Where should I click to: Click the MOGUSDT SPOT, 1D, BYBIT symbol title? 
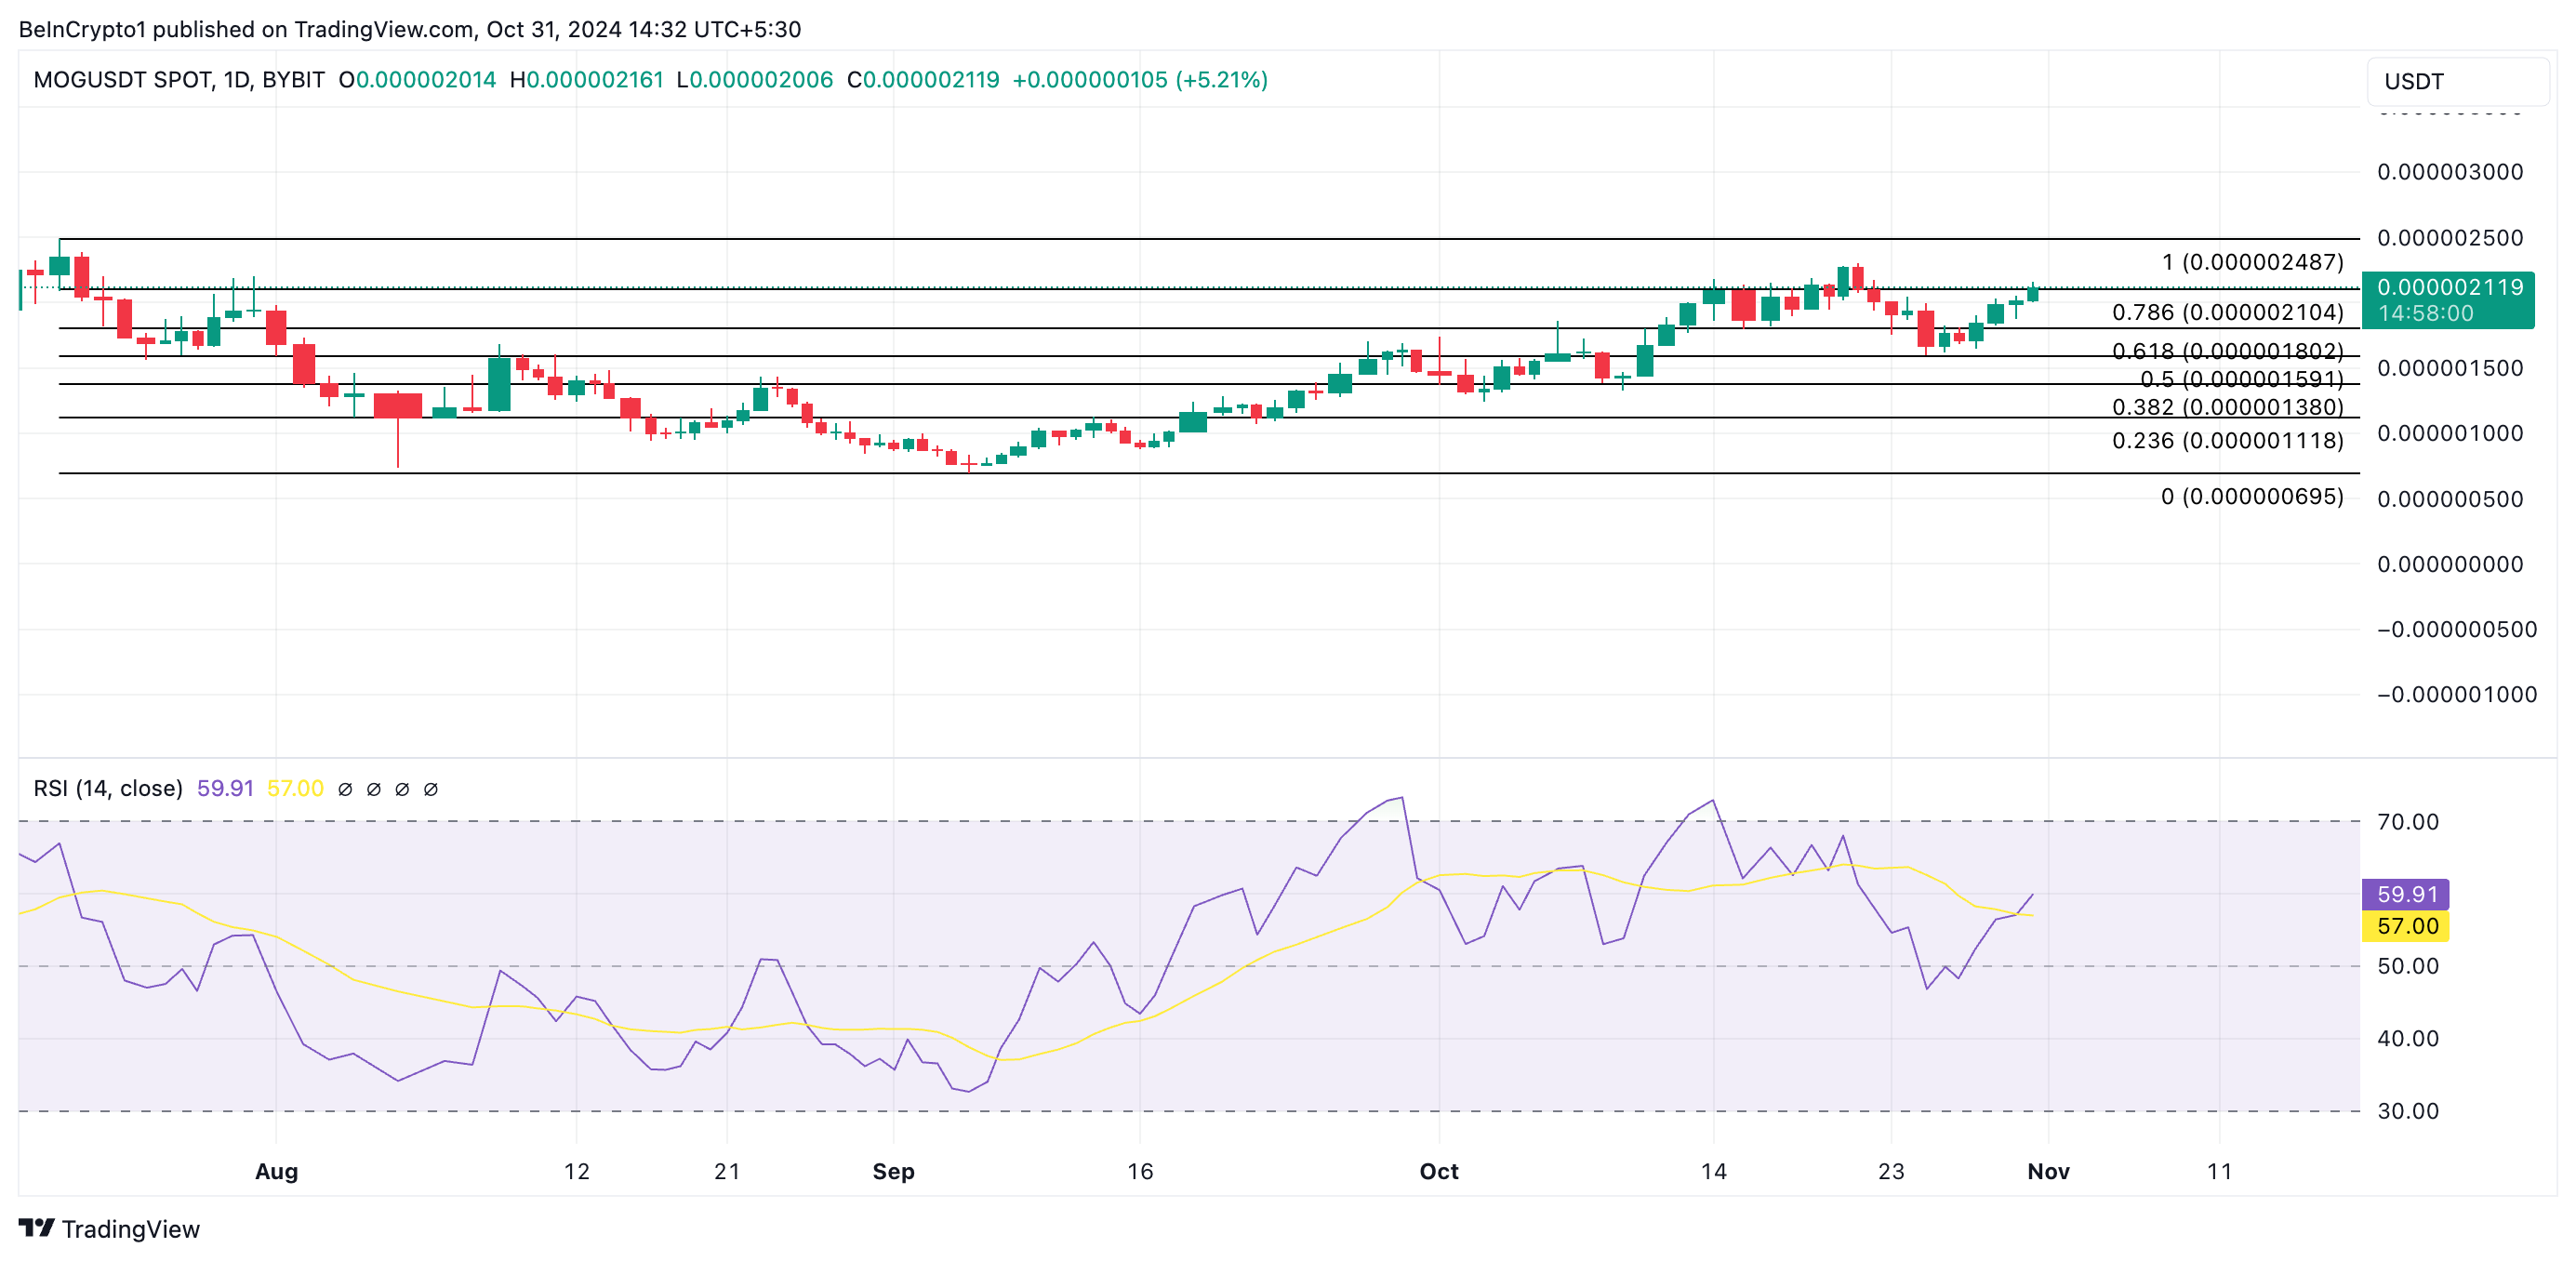tap(179, 80)
